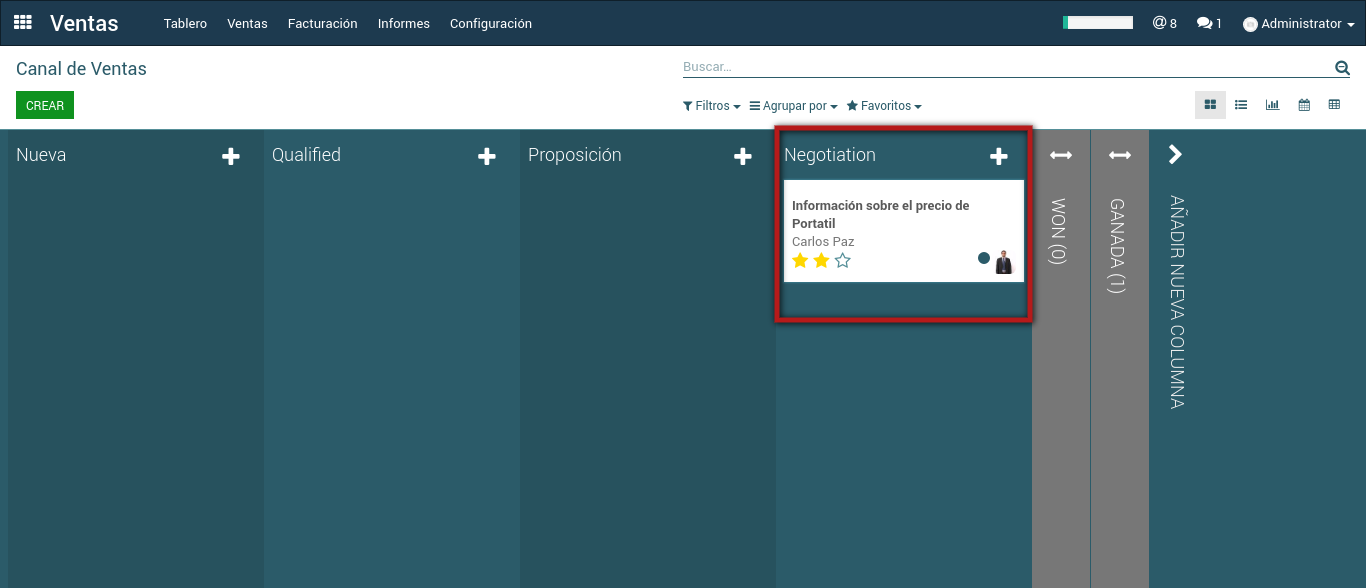Expand the Favoritos dropdown
The height and width of the screenshot is (588, 1366).
pos(884,106)
